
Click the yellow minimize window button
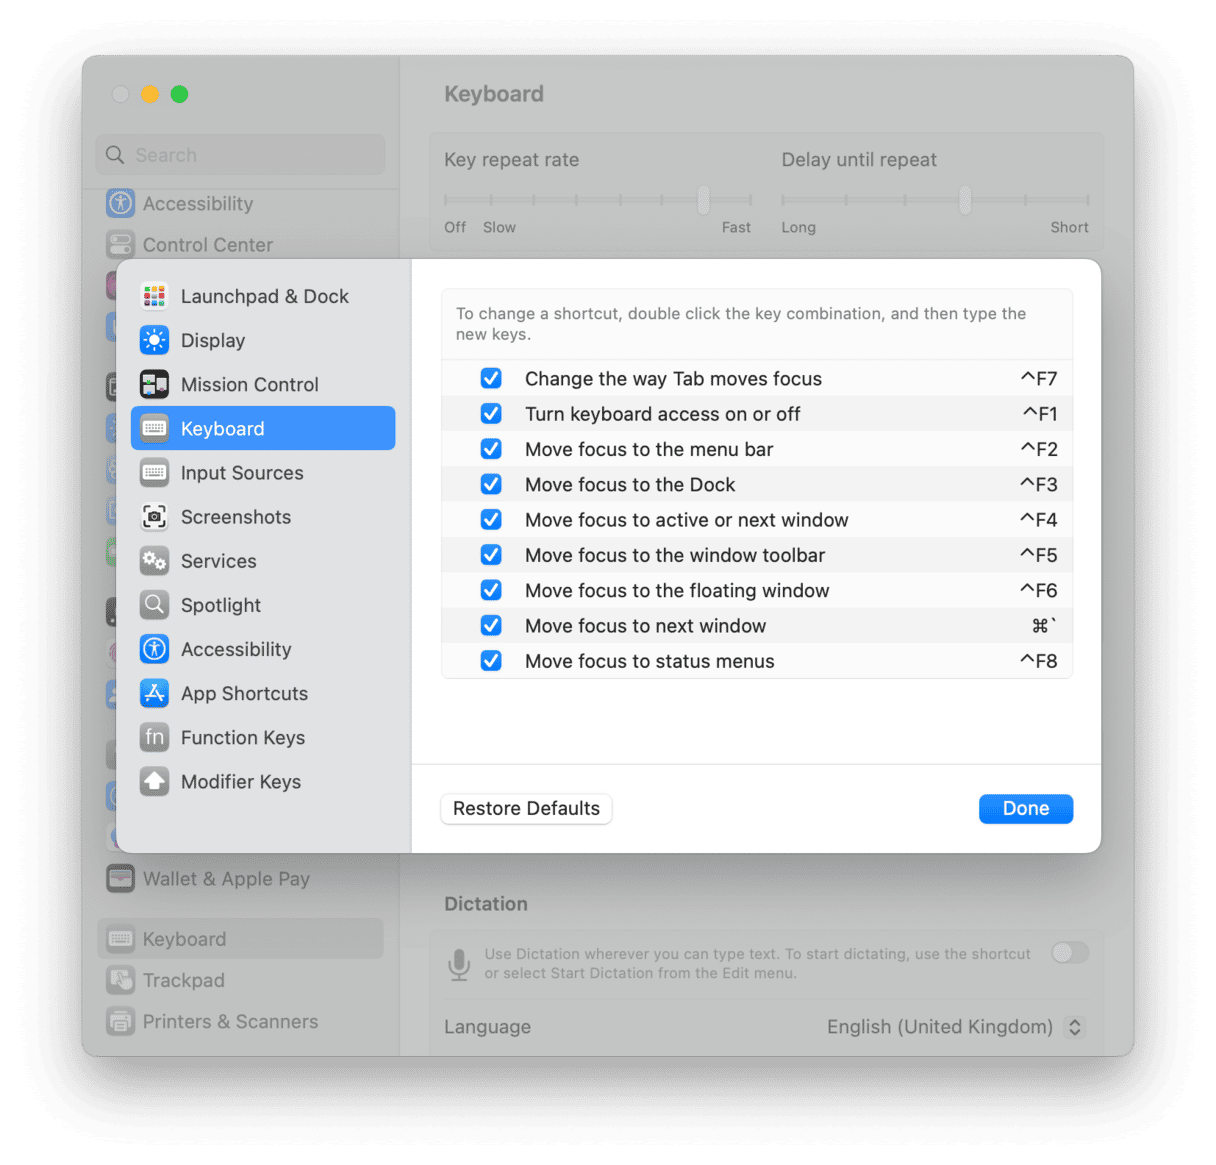tap(150, 94)
